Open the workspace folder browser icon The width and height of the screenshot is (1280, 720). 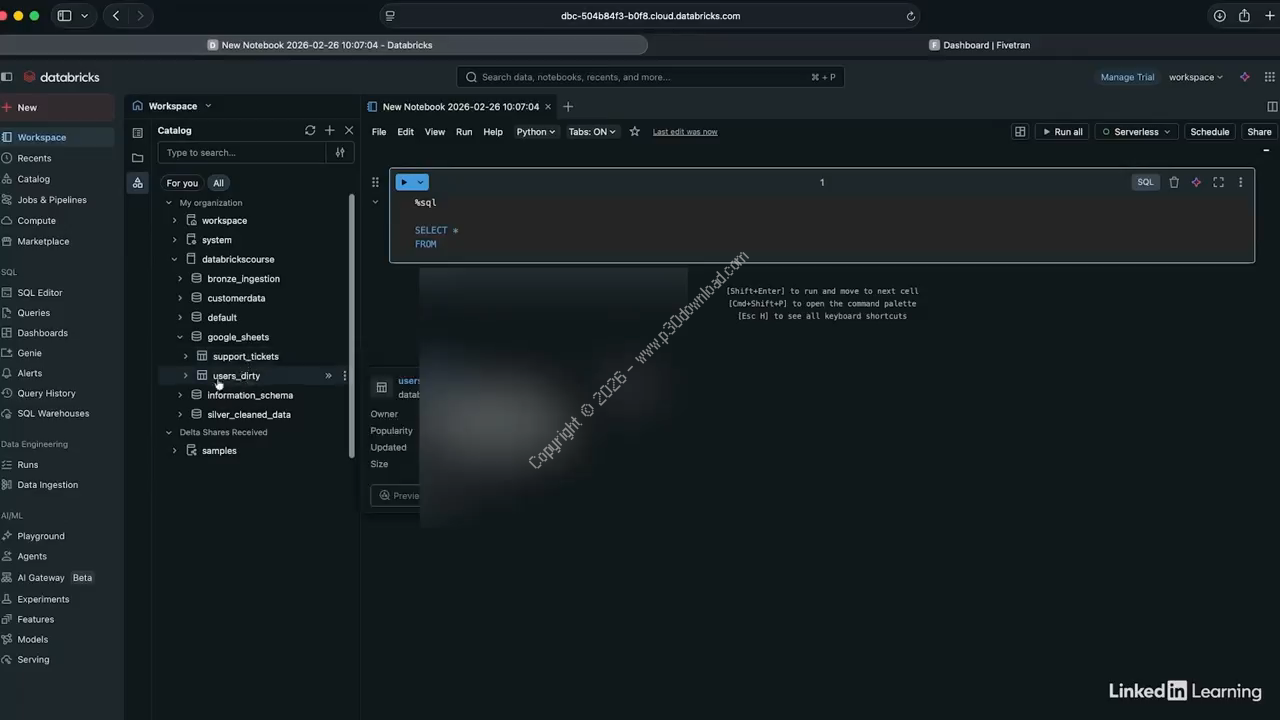pyautogui.click(x=138, y=158)
